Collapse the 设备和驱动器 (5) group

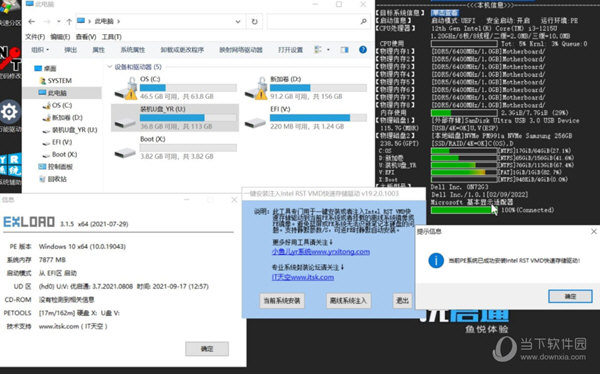click(x=109, y=67)
